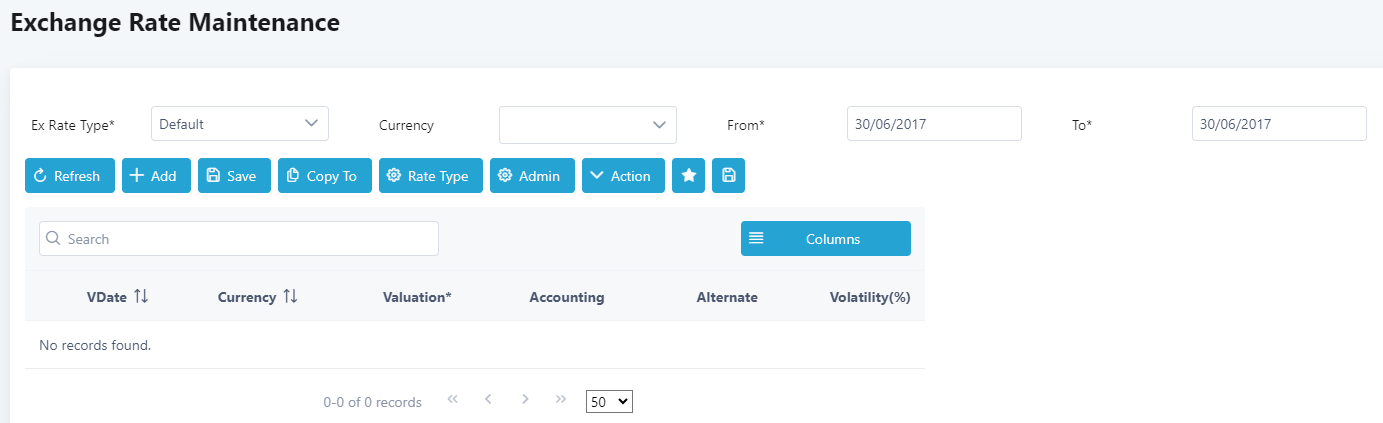Open the Action menu button
The height and width of the screenshot is (423, 1383).
(623, 176)
